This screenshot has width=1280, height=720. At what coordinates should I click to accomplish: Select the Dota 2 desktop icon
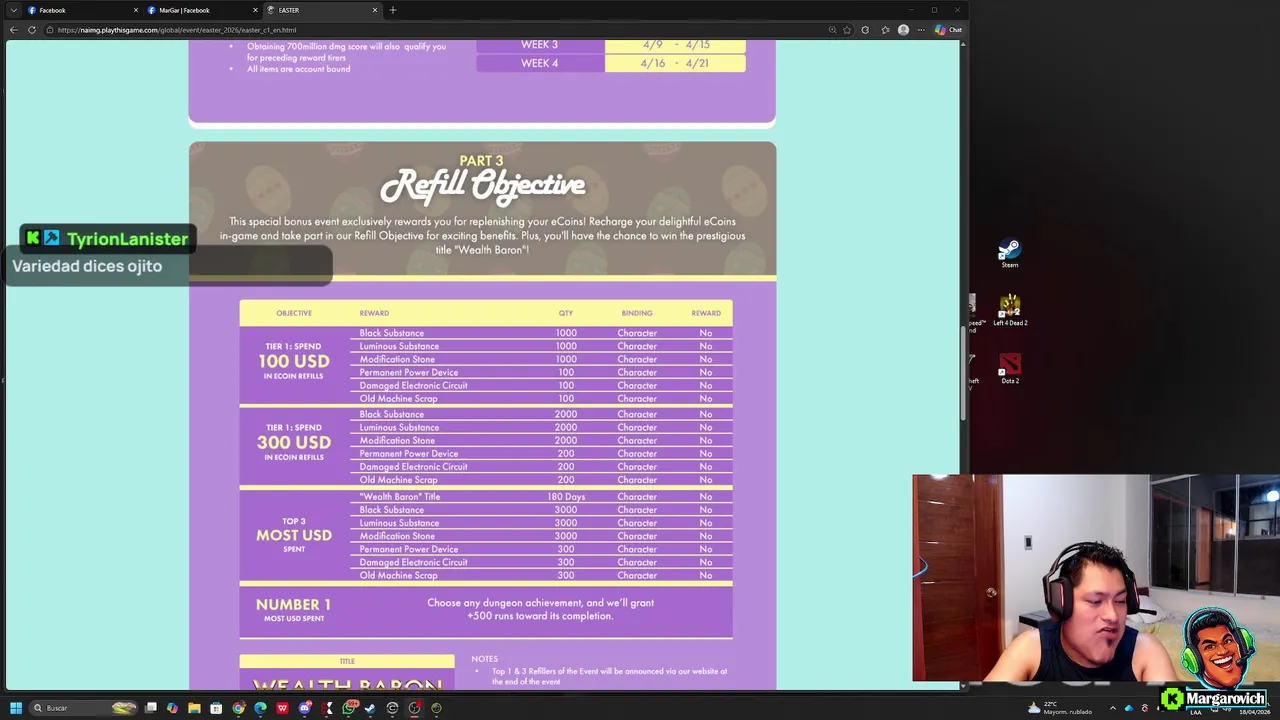coord(1010,369)
